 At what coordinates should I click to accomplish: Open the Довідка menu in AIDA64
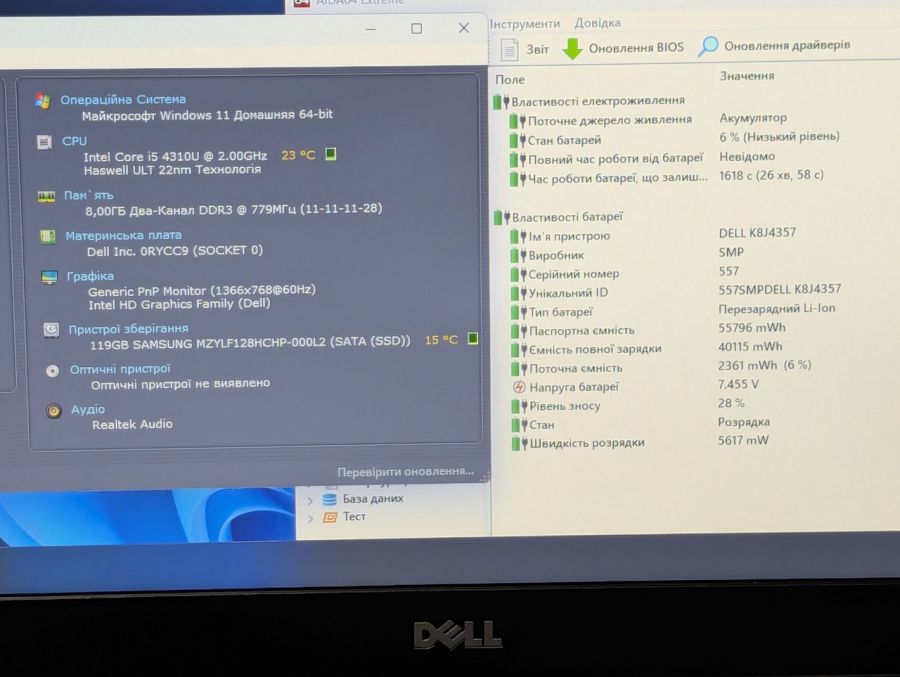coord(598,23)
